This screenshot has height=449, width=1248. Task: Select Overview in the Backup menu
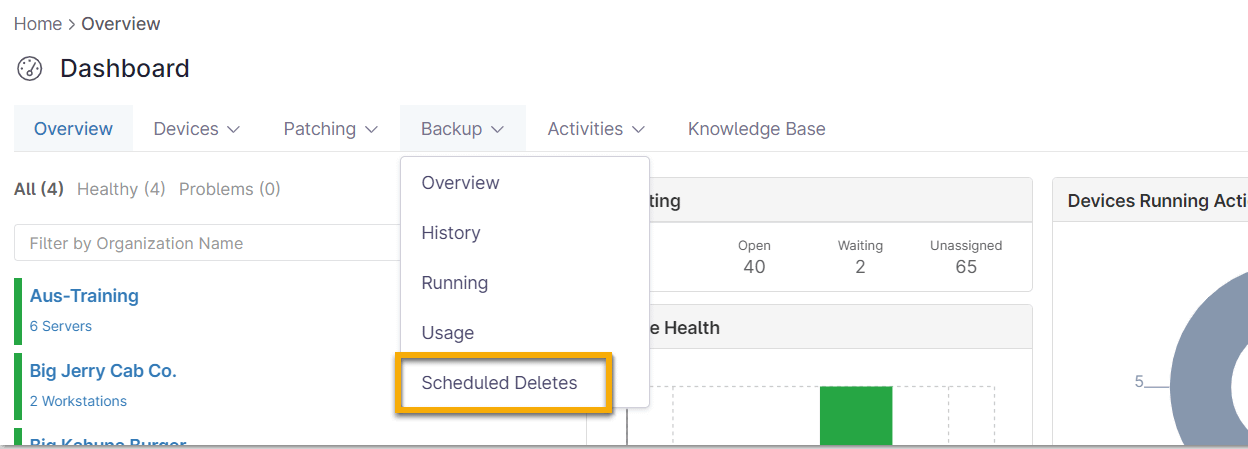460,183
